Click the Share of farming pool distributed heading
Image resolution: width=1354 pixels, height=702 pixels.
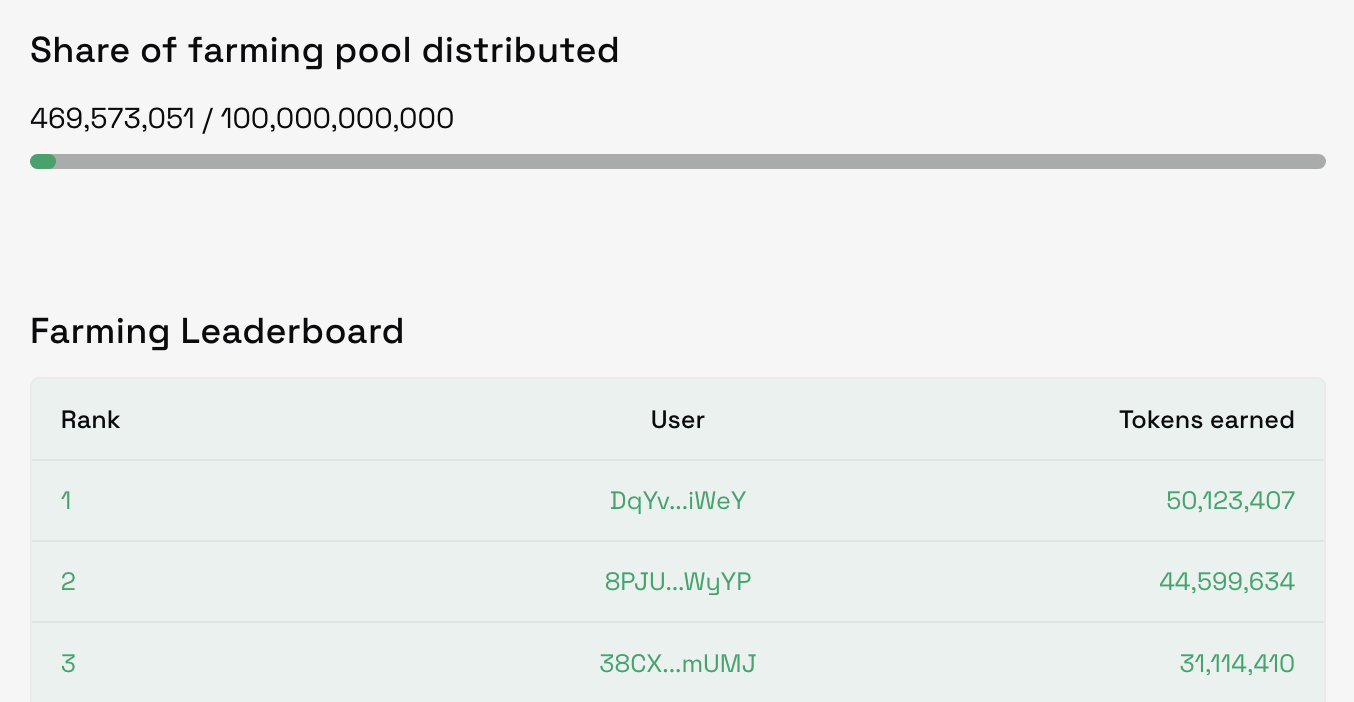click(324, 50)
